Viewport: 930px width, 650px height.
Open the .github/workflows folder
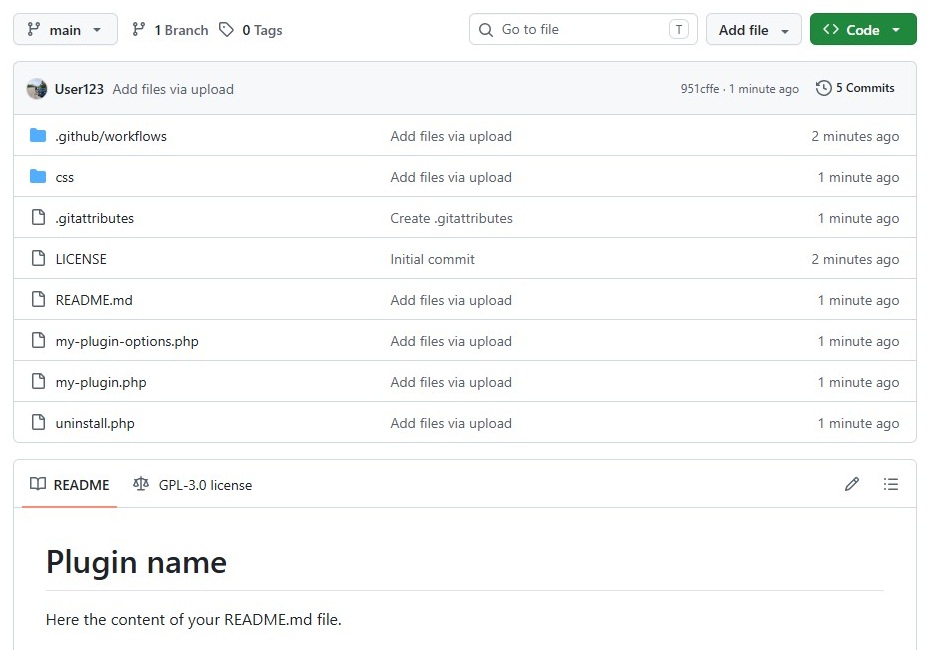coord(111,136)
